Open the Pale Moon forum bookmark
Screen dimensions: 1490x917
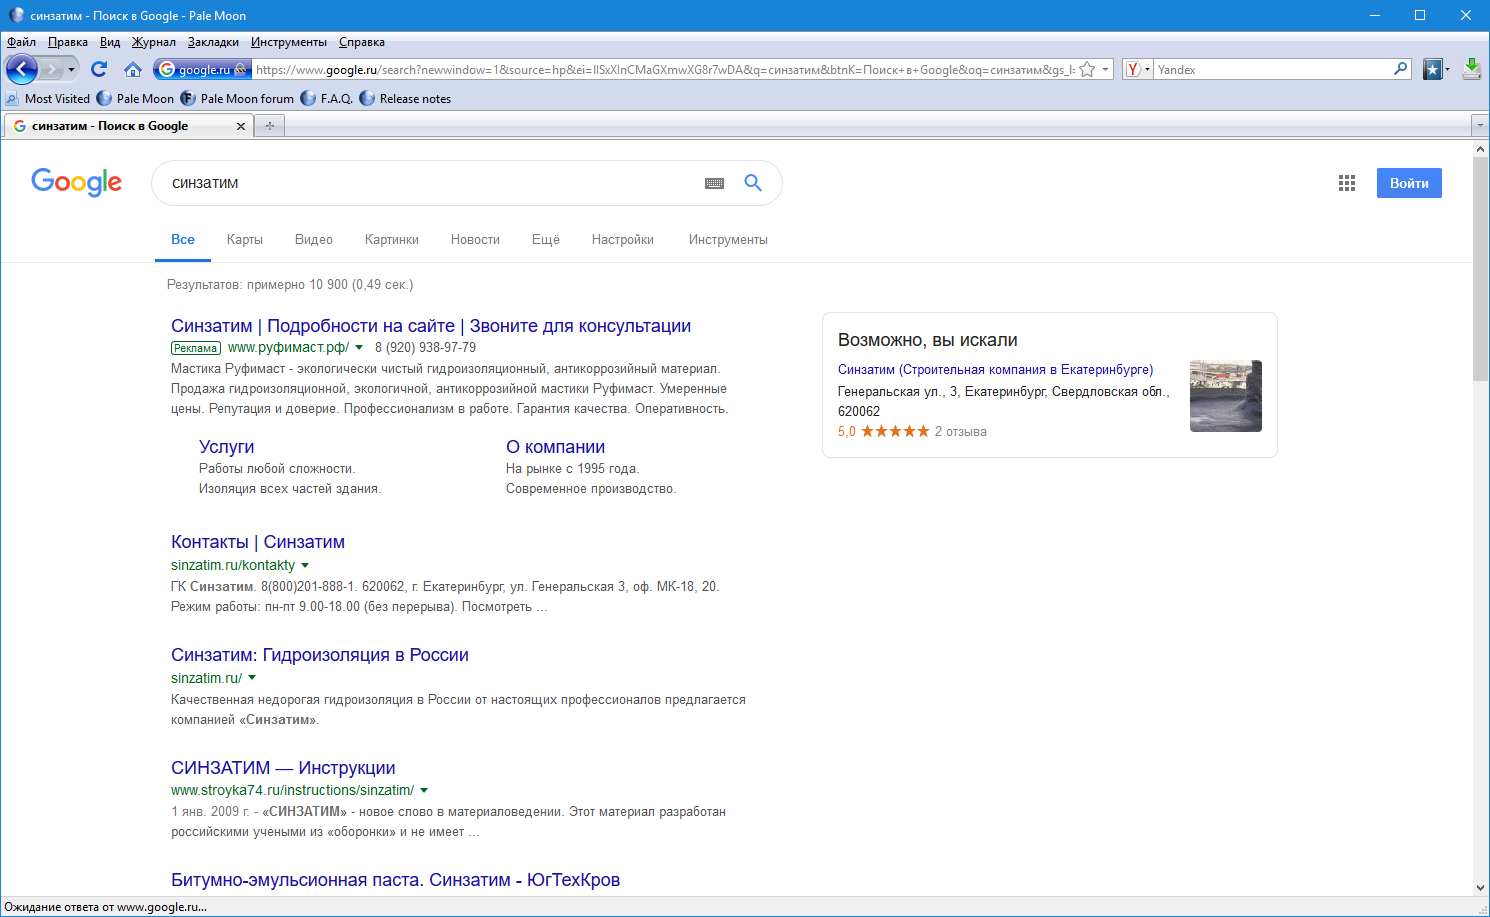pos(237,99)
